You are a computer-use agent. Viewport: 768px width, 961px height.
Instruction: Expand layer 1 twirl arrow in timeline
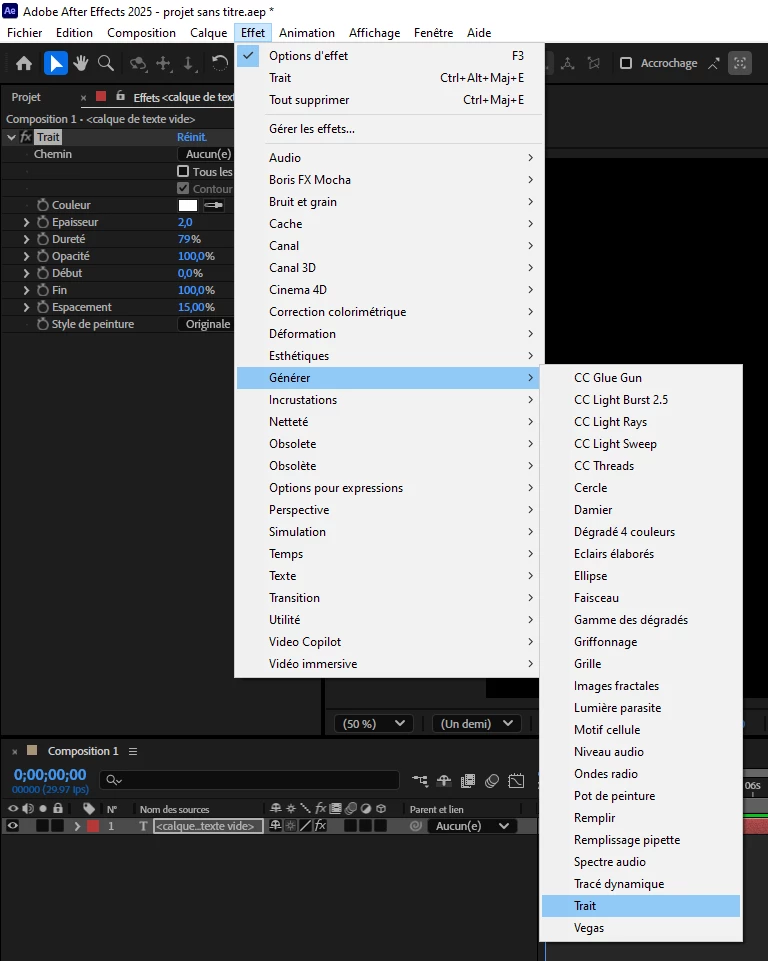[77, 826]
